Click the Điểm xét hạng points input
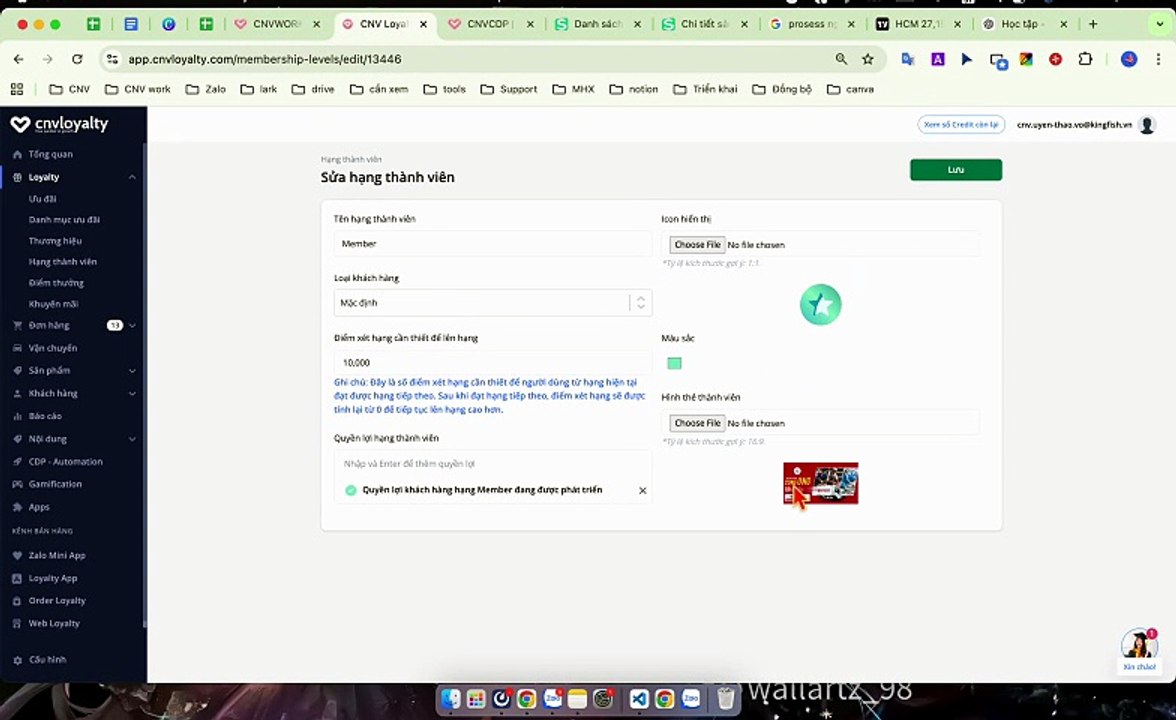The image size is (1176, 720). tap(493, 362)
